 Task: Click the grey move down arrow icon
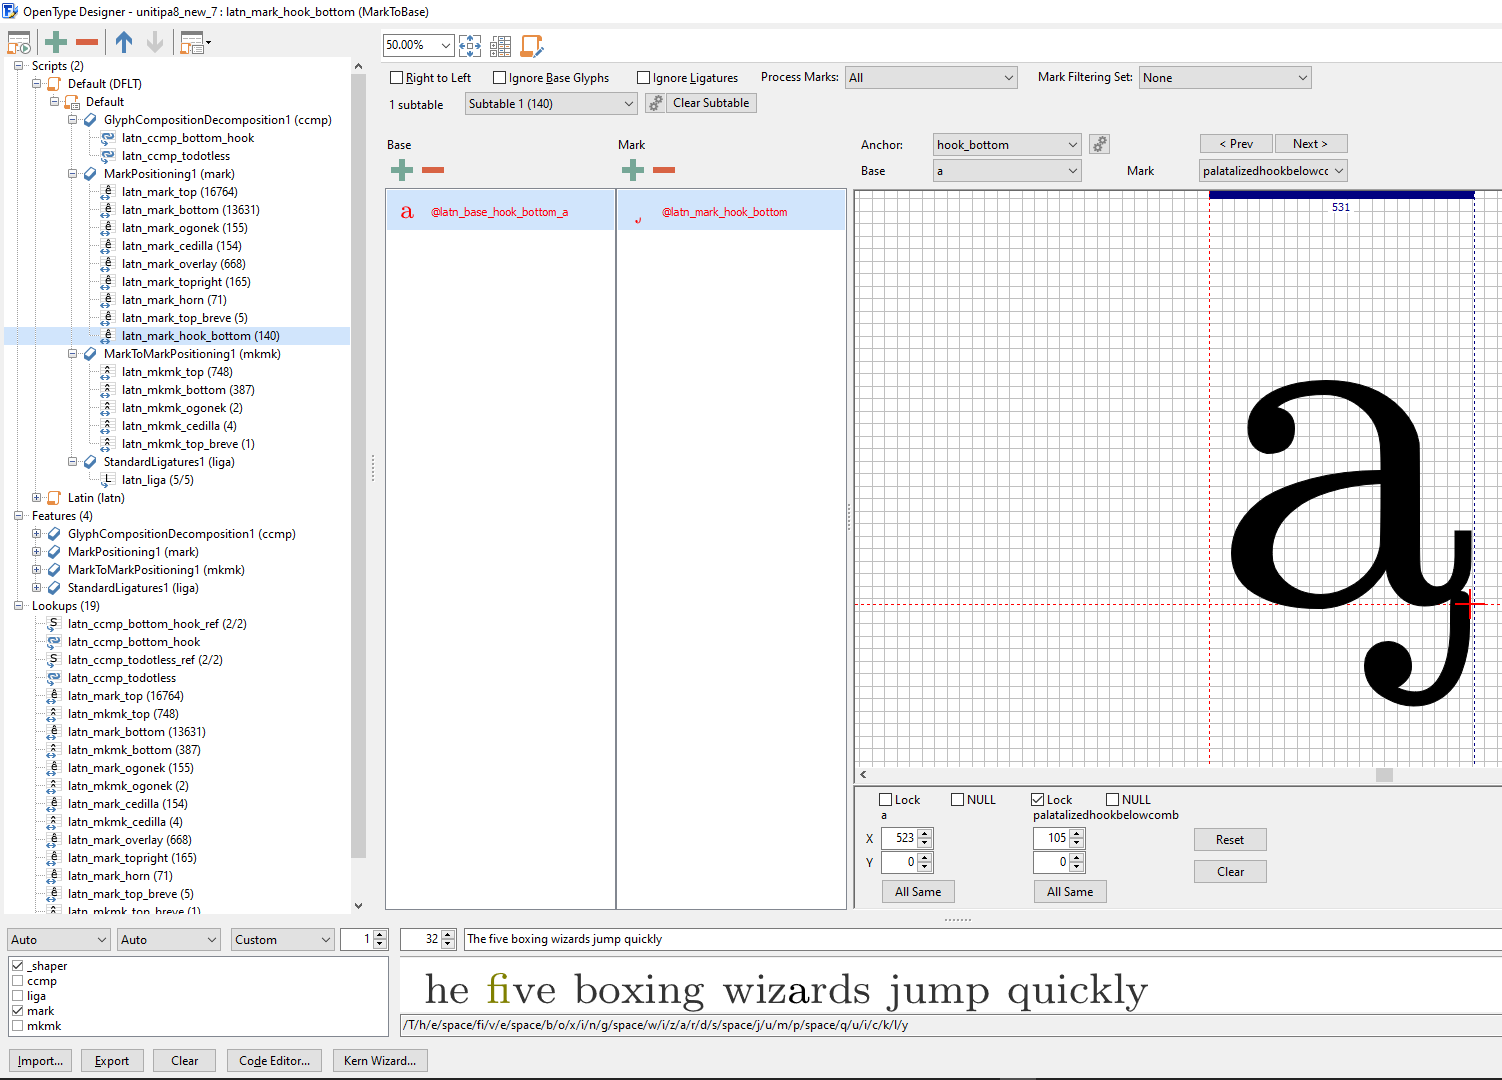pyautogui.click(x=155, y=42)
